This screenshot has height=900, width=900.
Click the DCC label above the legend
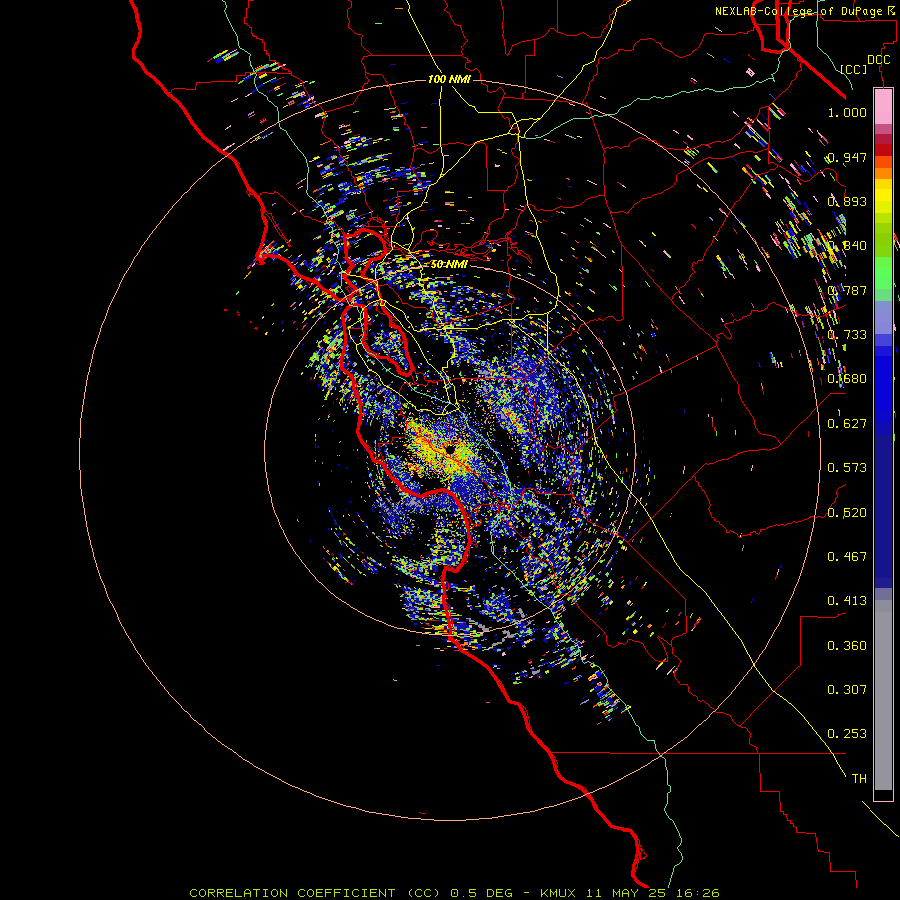tap(879, 59)
